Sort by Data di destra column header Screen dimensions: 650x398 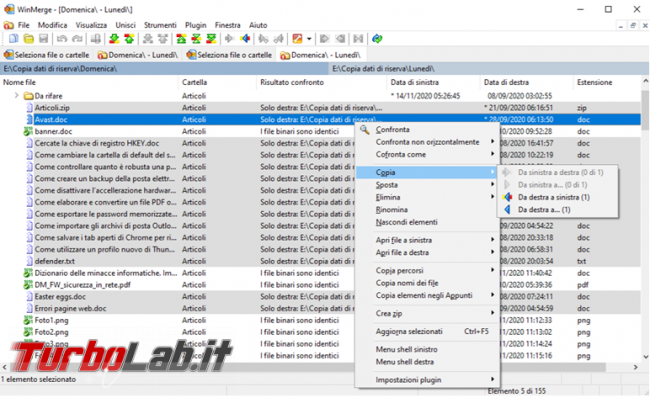click(527, 83)
